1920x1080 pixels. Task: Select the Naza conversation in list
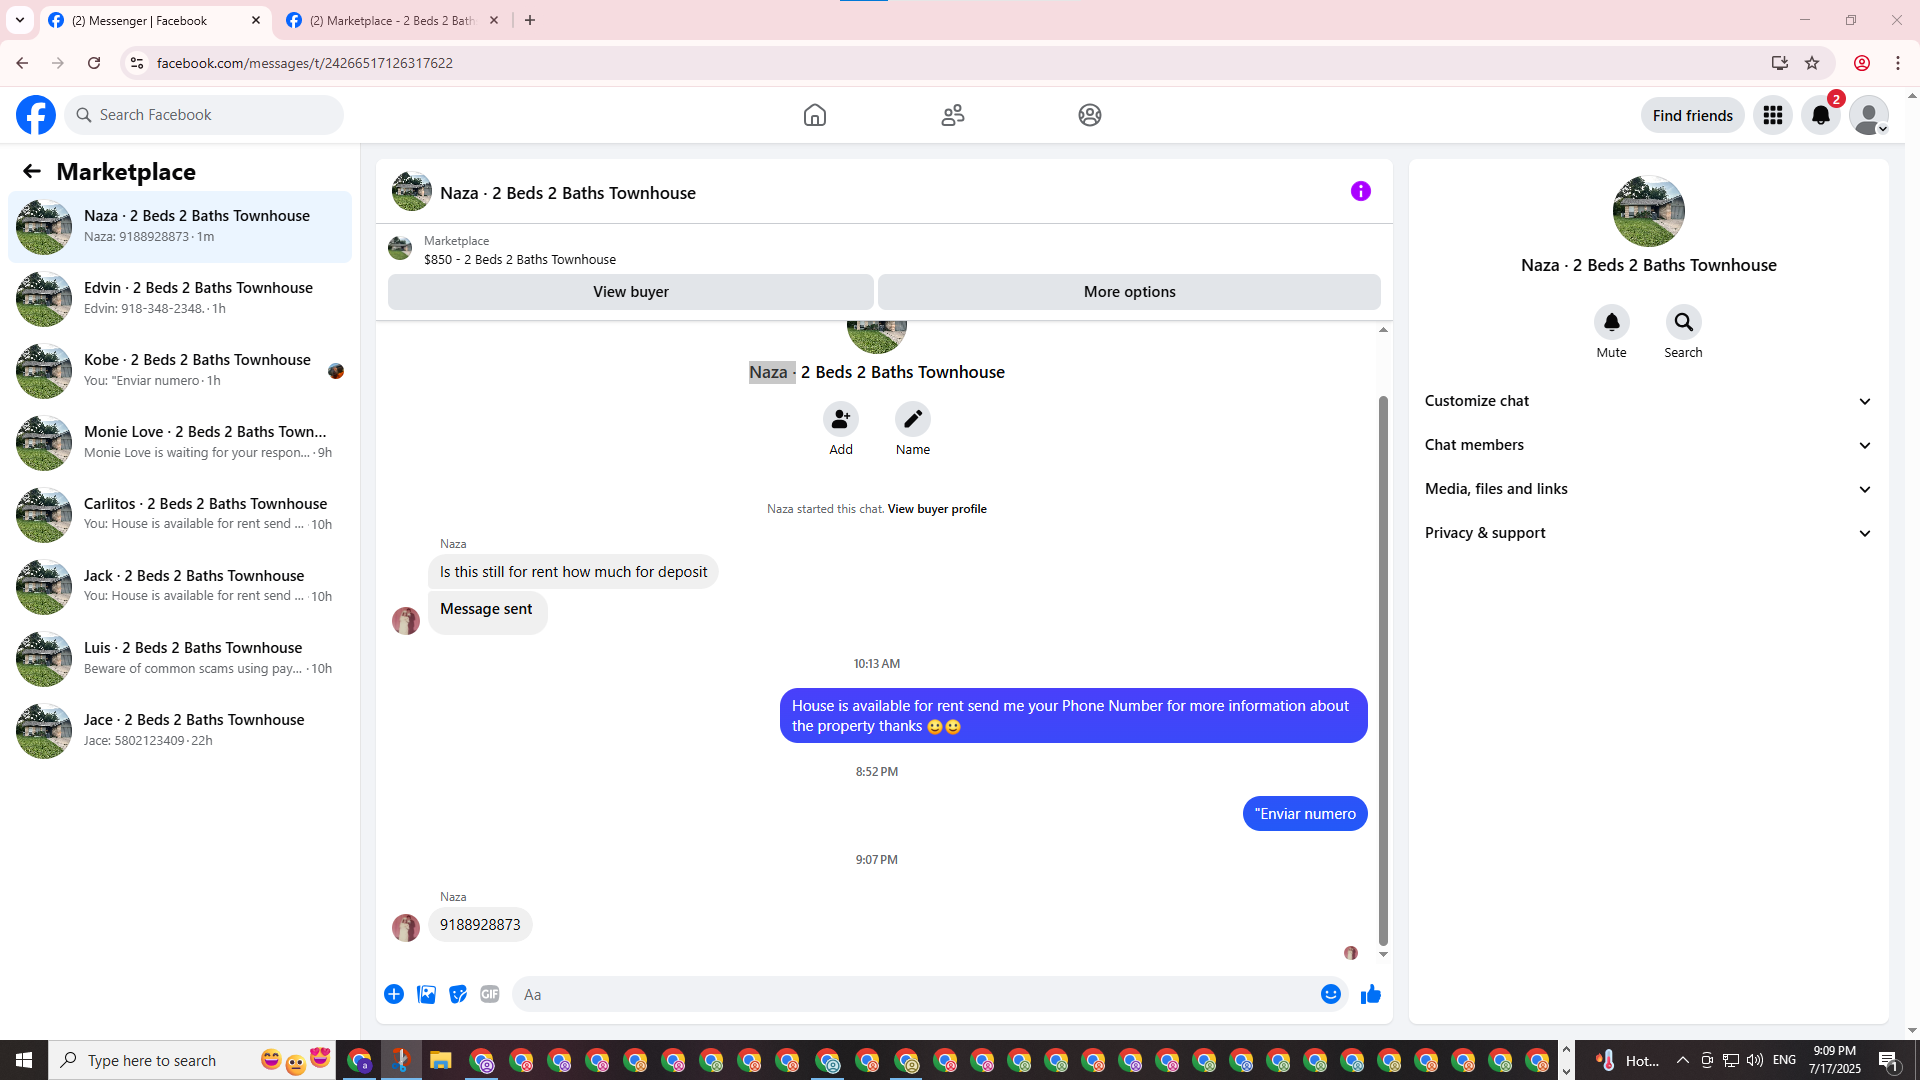pyautogui.click(x=180, y=226)
